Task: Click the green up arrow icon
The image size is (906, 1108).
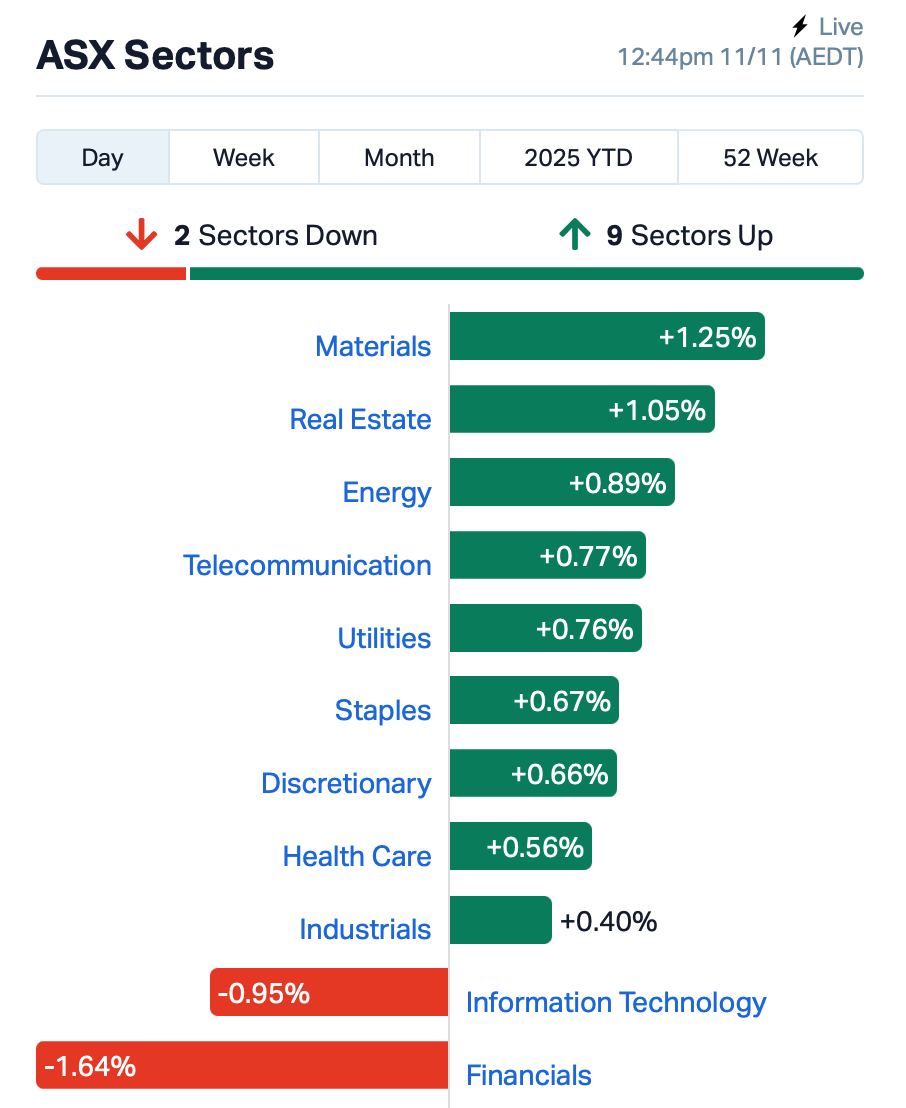Action: pos(574,236)
